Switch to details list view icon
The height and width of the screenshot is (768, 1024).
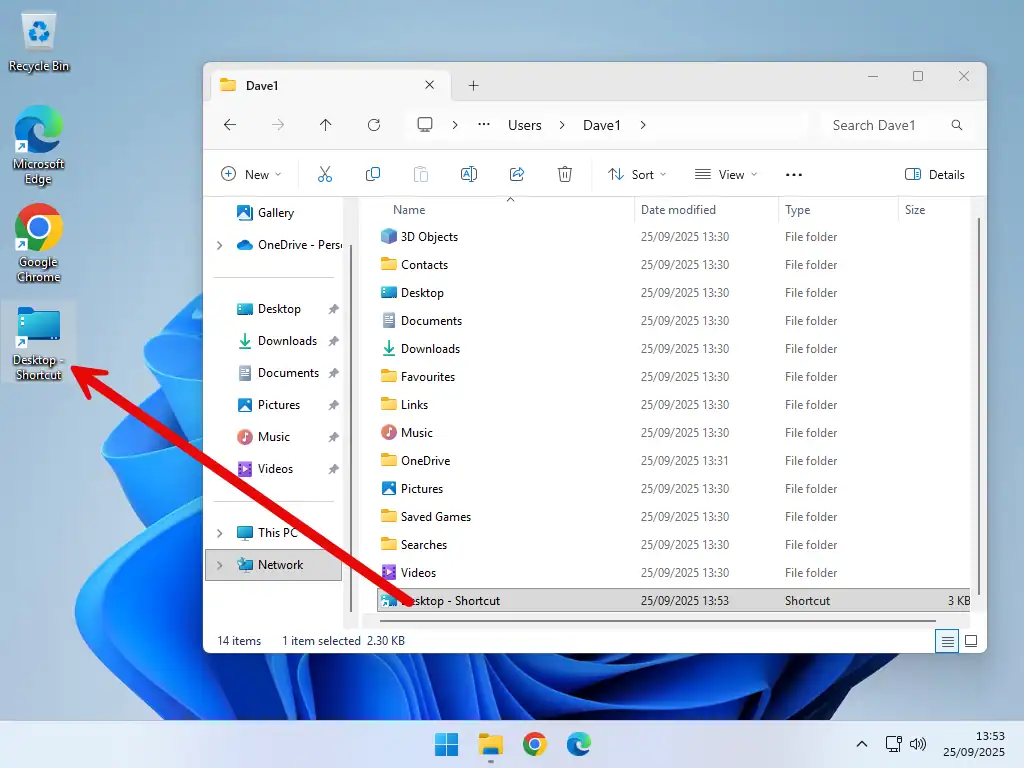point(947,641)
